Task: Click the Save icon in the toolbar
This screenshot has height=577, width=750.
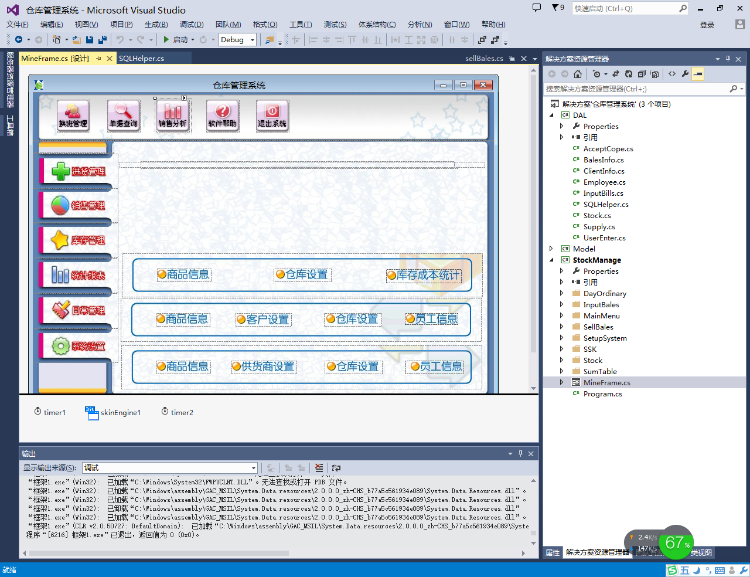Action: point(89,40)
